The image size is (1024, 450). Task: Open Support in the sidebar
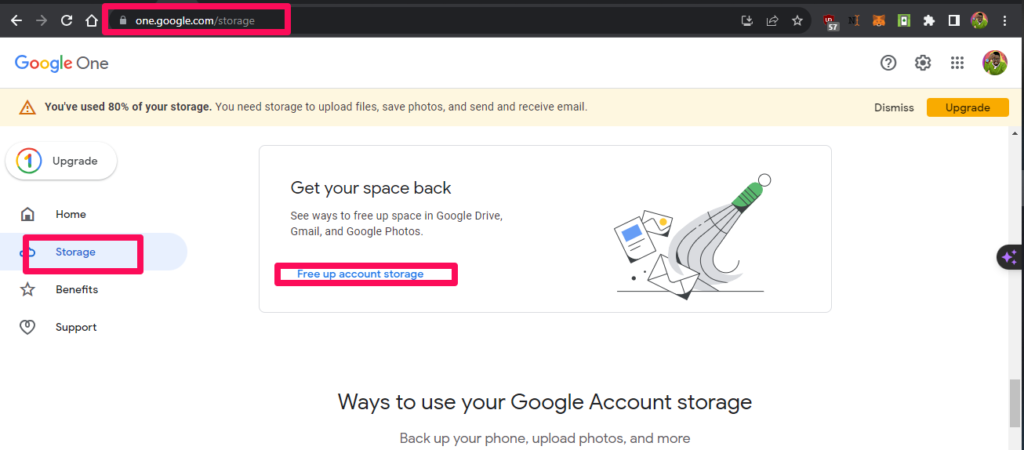point(76,327)
